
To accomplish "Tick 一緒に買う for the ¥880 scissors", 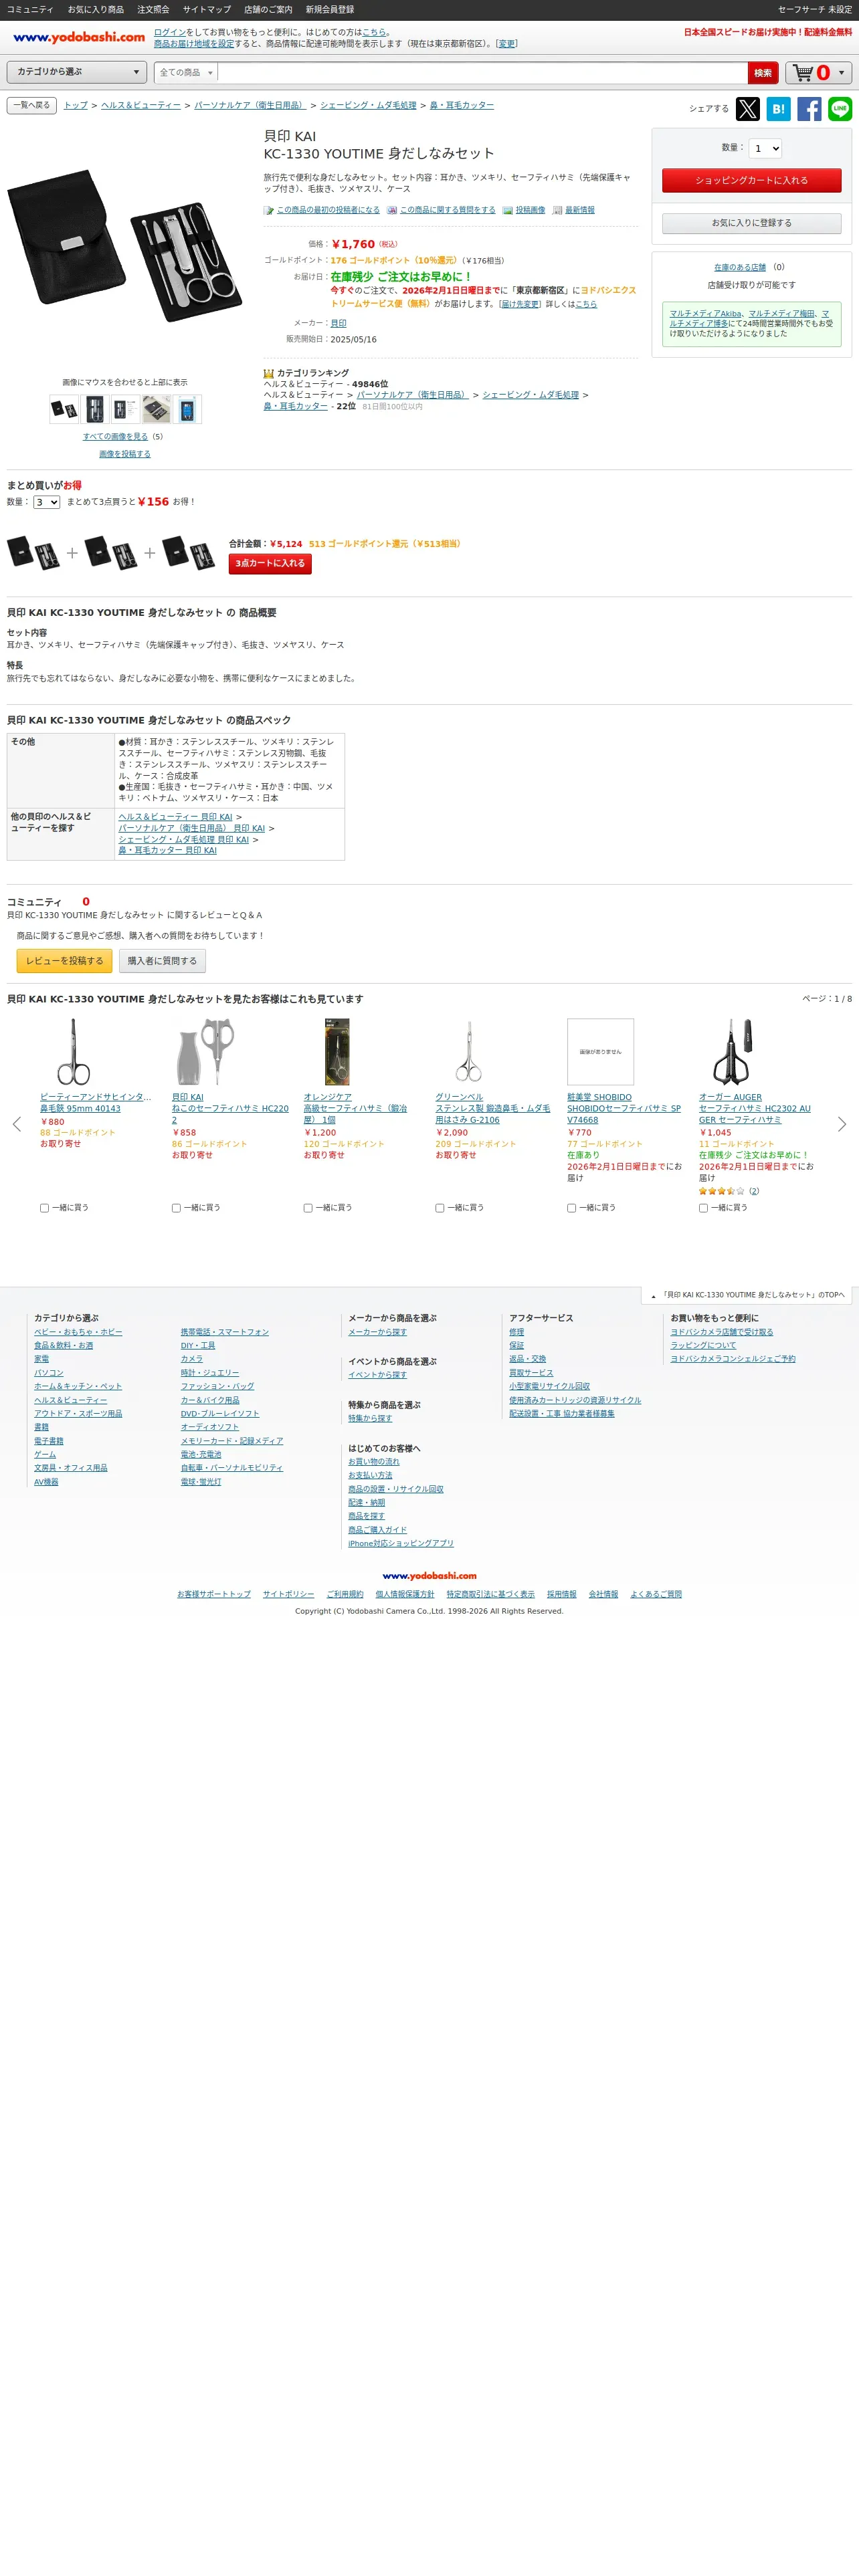I will point(44,1208).
